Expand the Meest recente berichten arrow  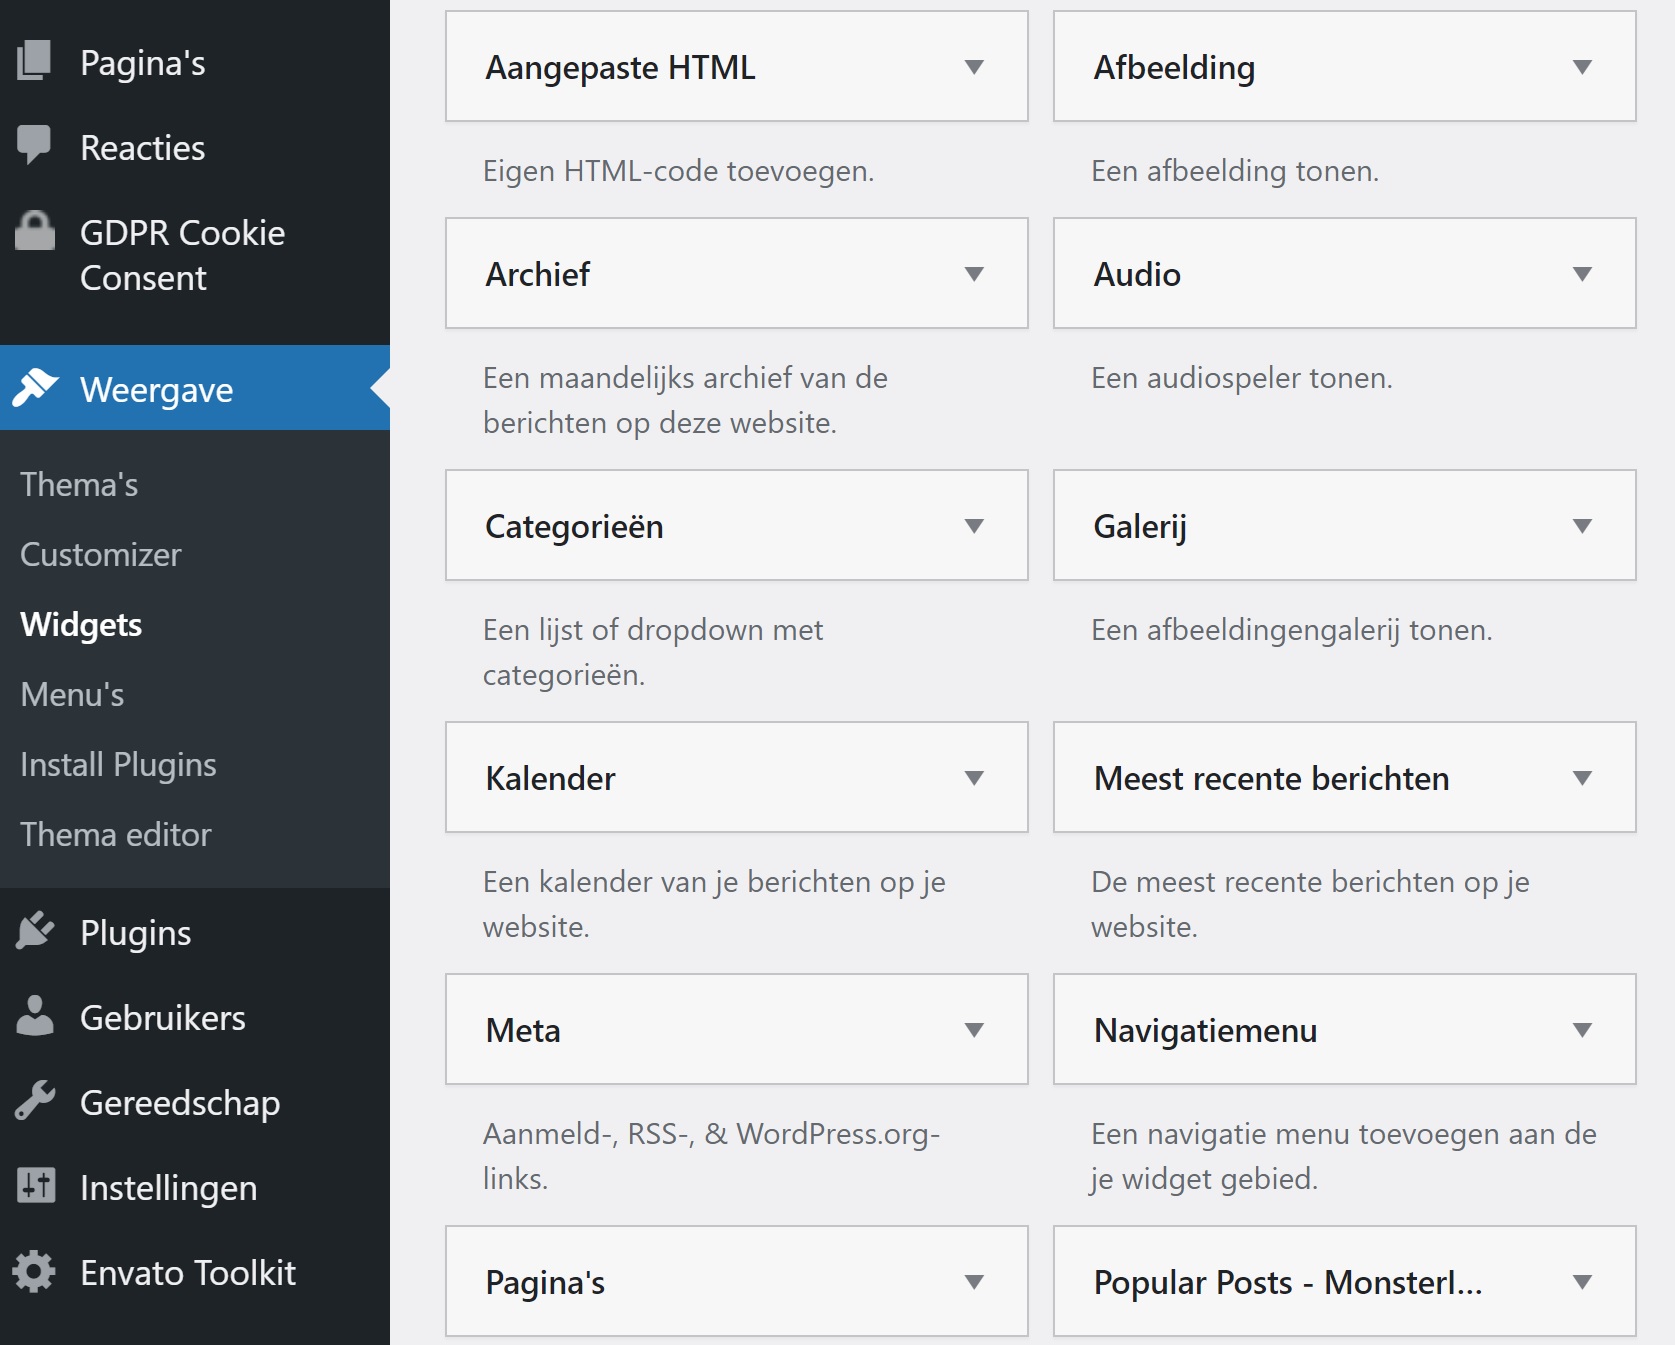coord(1582,778)
